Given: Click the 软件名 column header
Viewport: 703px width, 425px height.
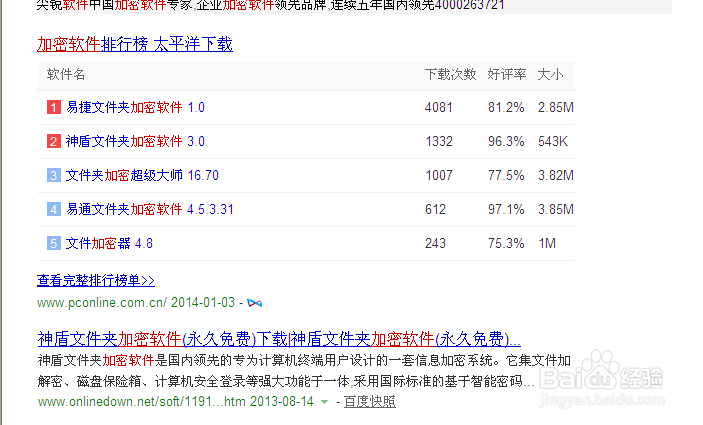Looking at the screenshot, I should click(65, 74).
